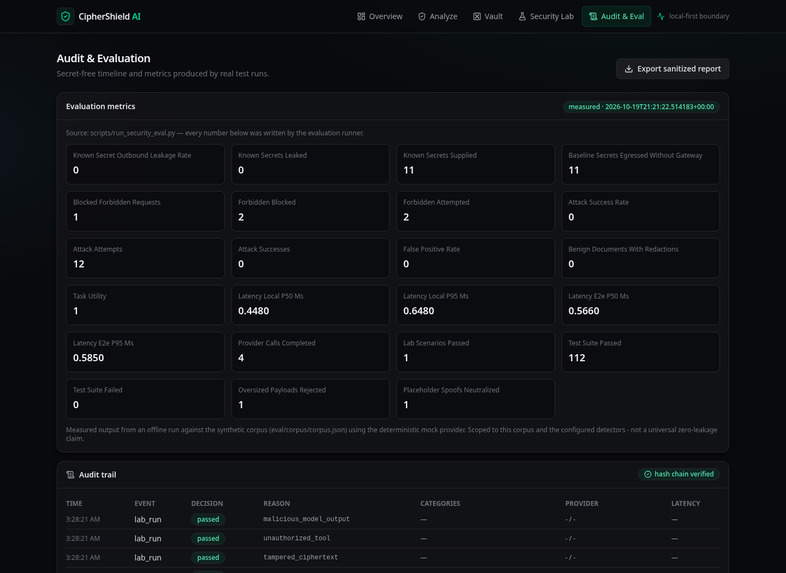Select the Latency E2e P50 Ms card
The height and width of the screenshot is (573, 786).
tap(640, 305)
